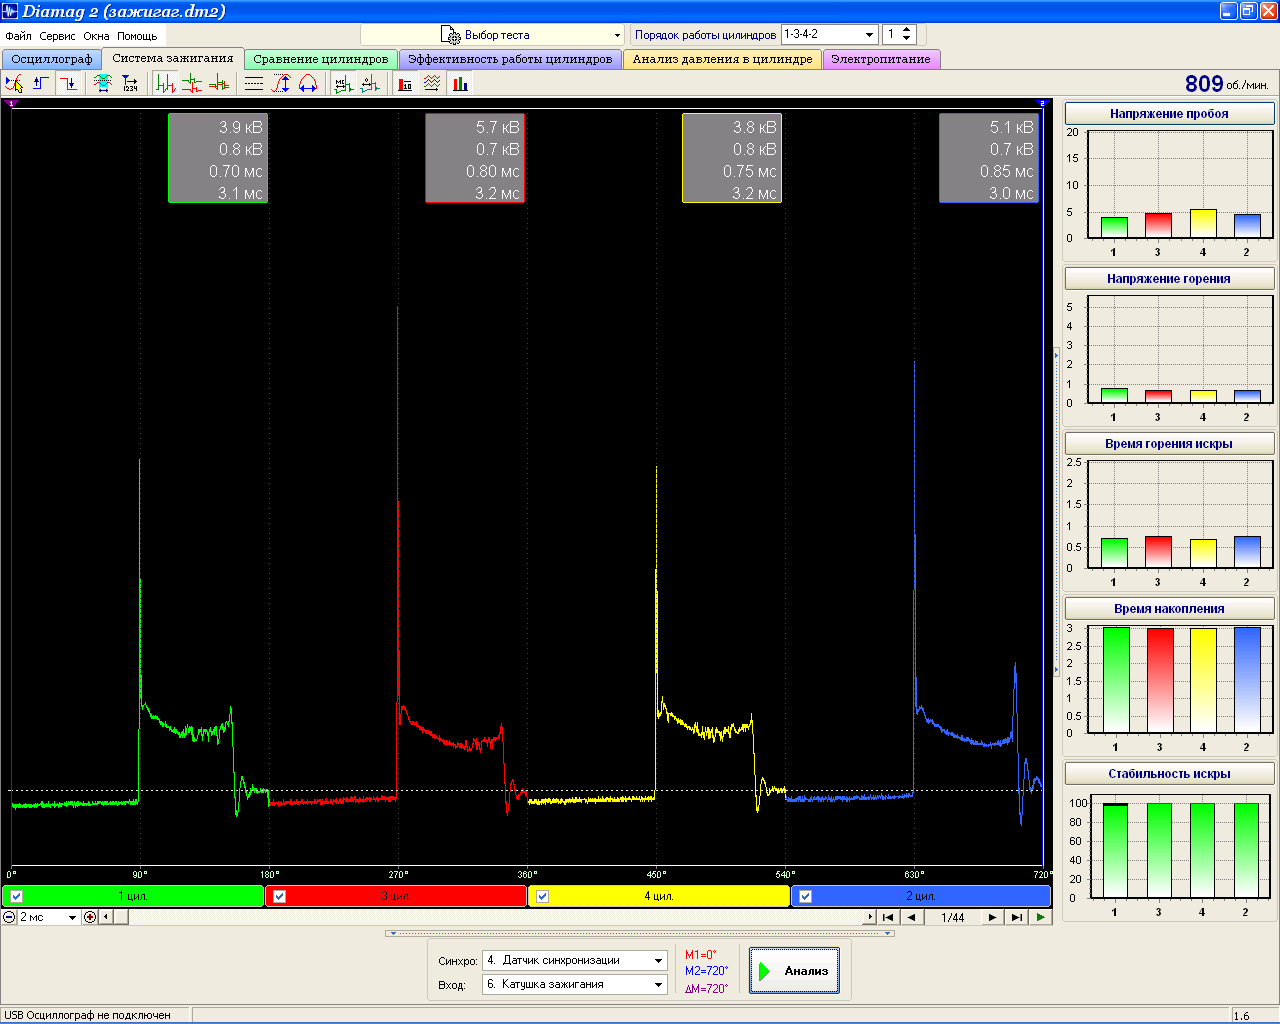Toggle the 2 цил. checkbox
The width and height of the screenshot is (1280, 1024).
(805, 896)
